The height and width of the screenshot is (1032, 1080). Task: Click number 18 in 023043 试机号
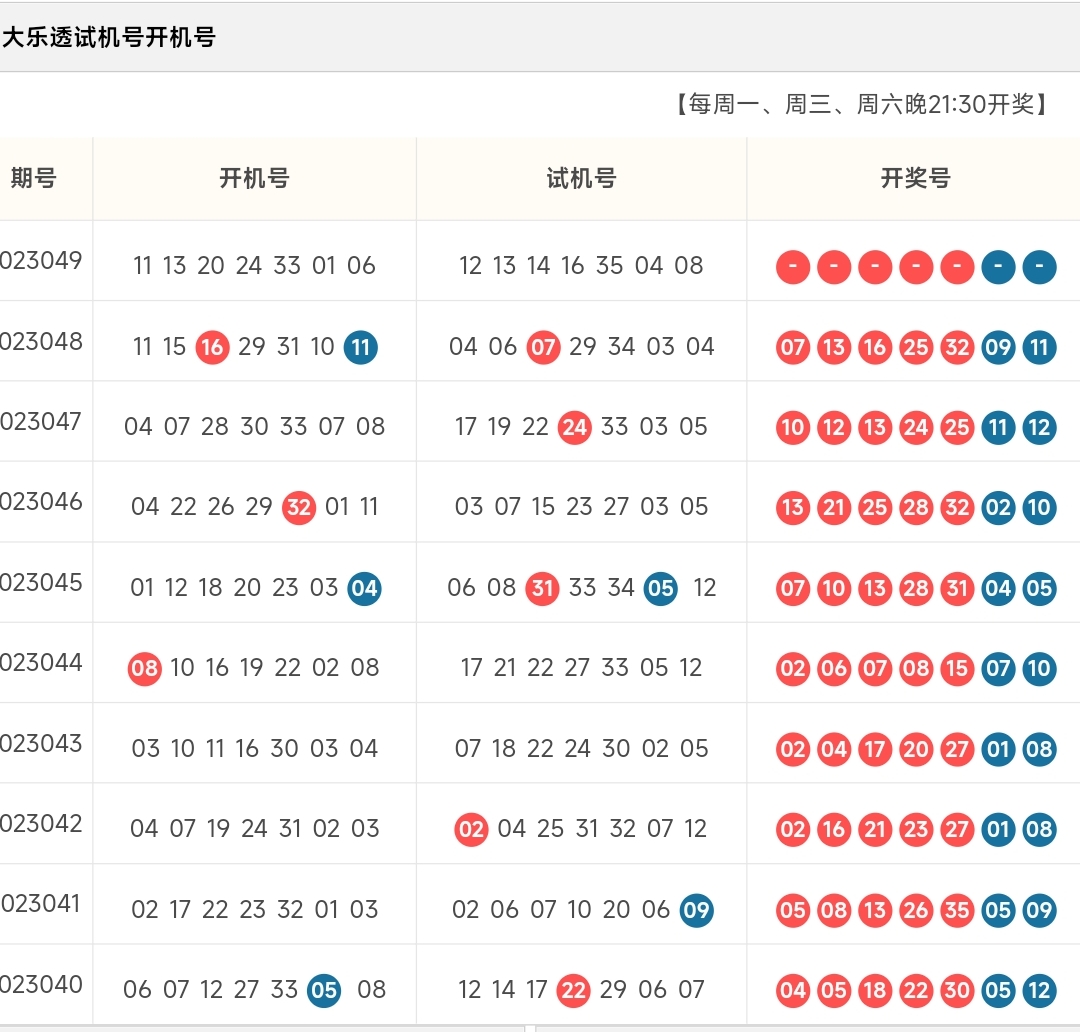[503, 748]
